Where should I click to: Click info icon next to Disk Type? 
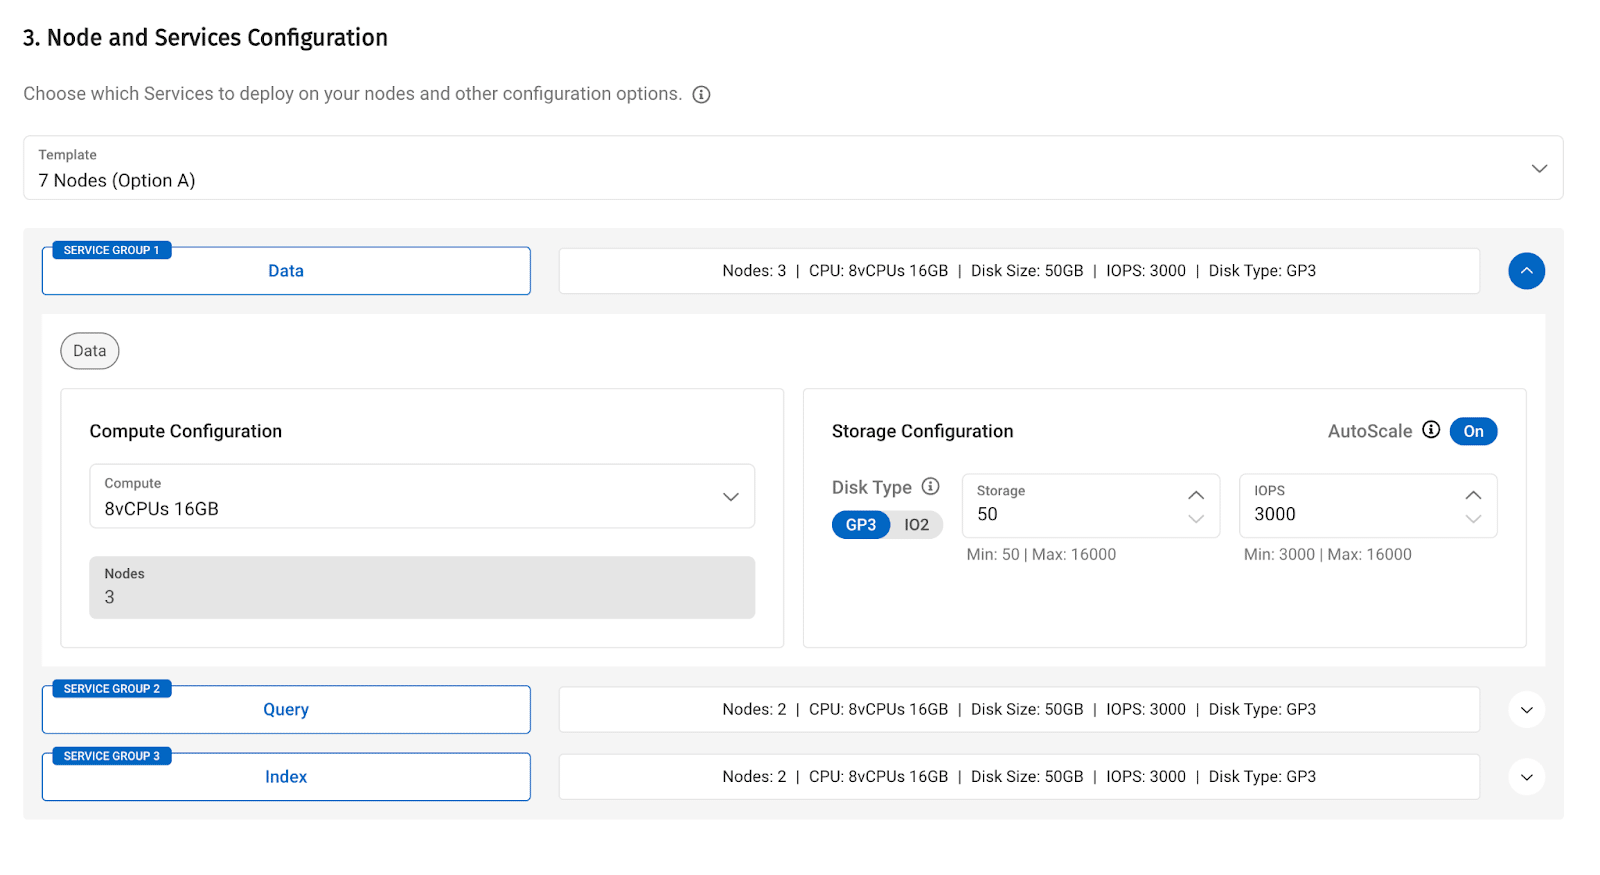(x=930, y=486)
